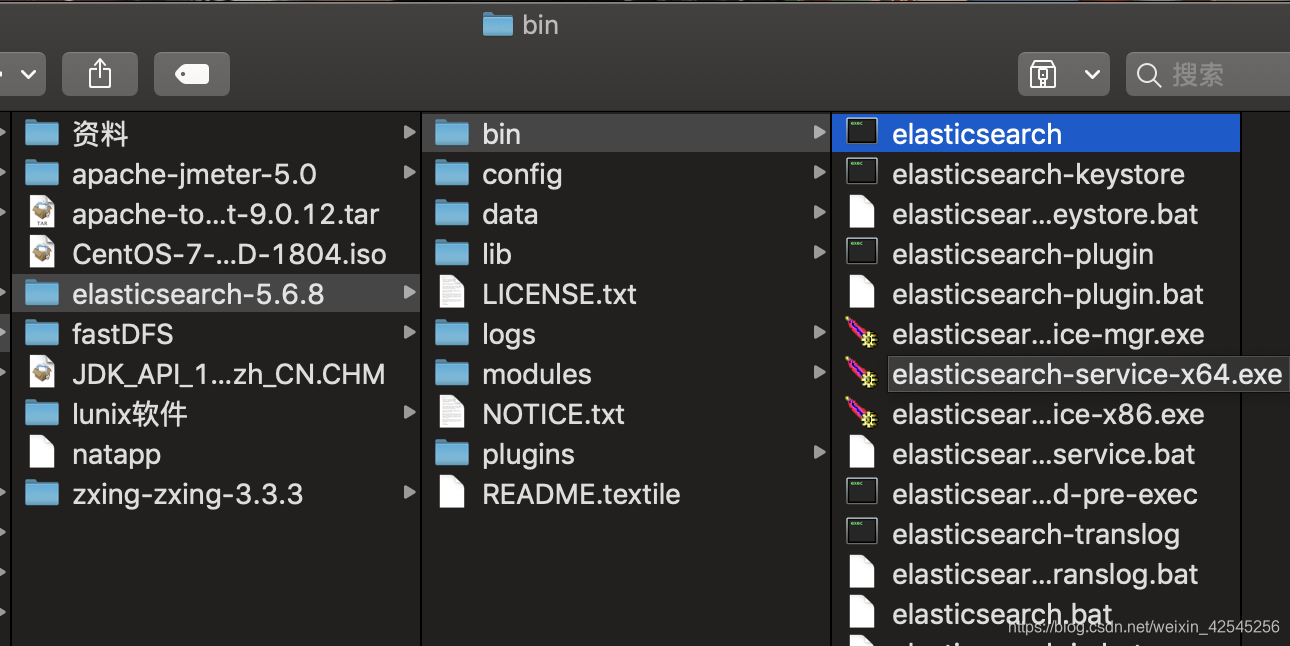Expand the modules folder arrow
The image size is (1290, 646).
(x=820, y=372)
